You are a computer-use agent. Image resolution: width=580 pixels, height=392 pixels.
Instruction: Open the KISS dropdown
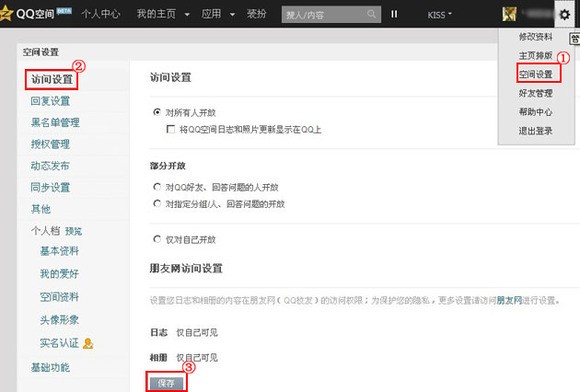(439, 15)
